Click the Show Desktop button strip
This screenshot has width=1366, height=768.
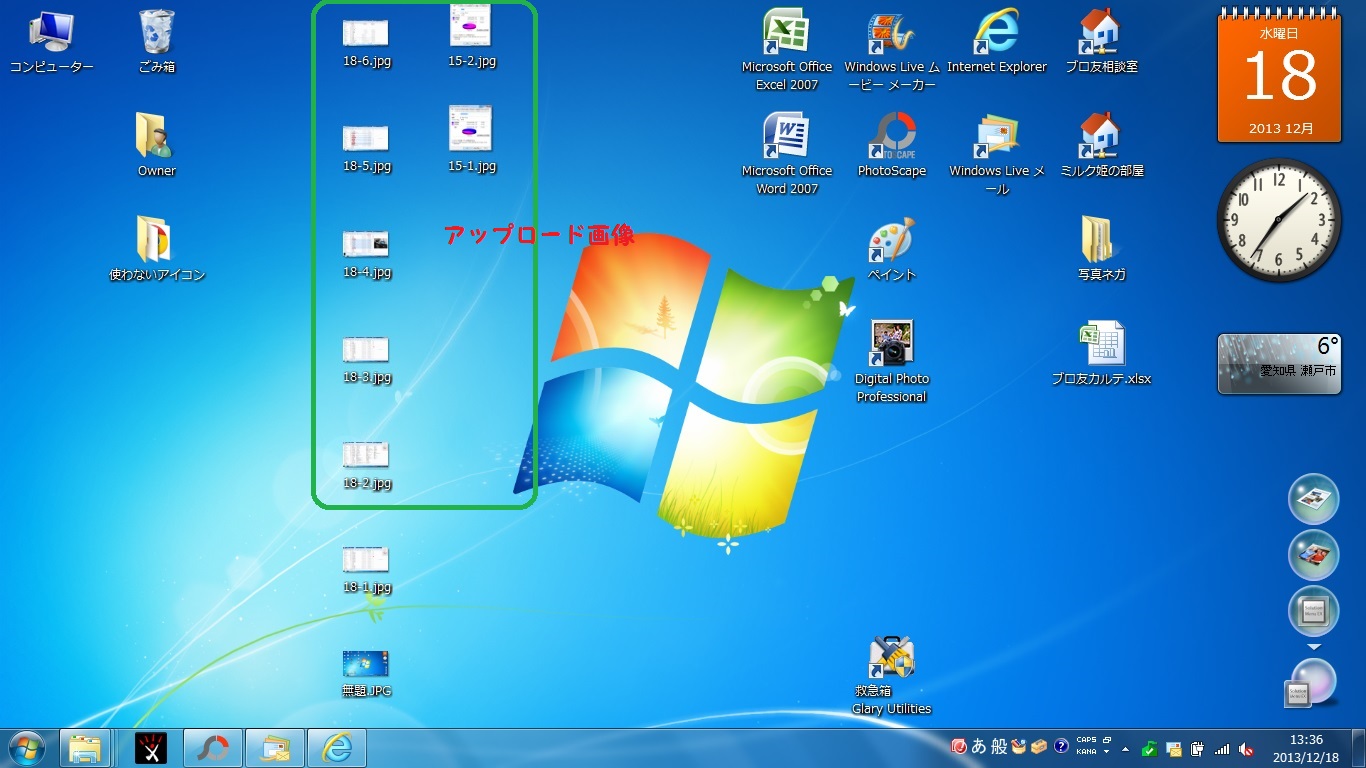[x=1359, y=748]
